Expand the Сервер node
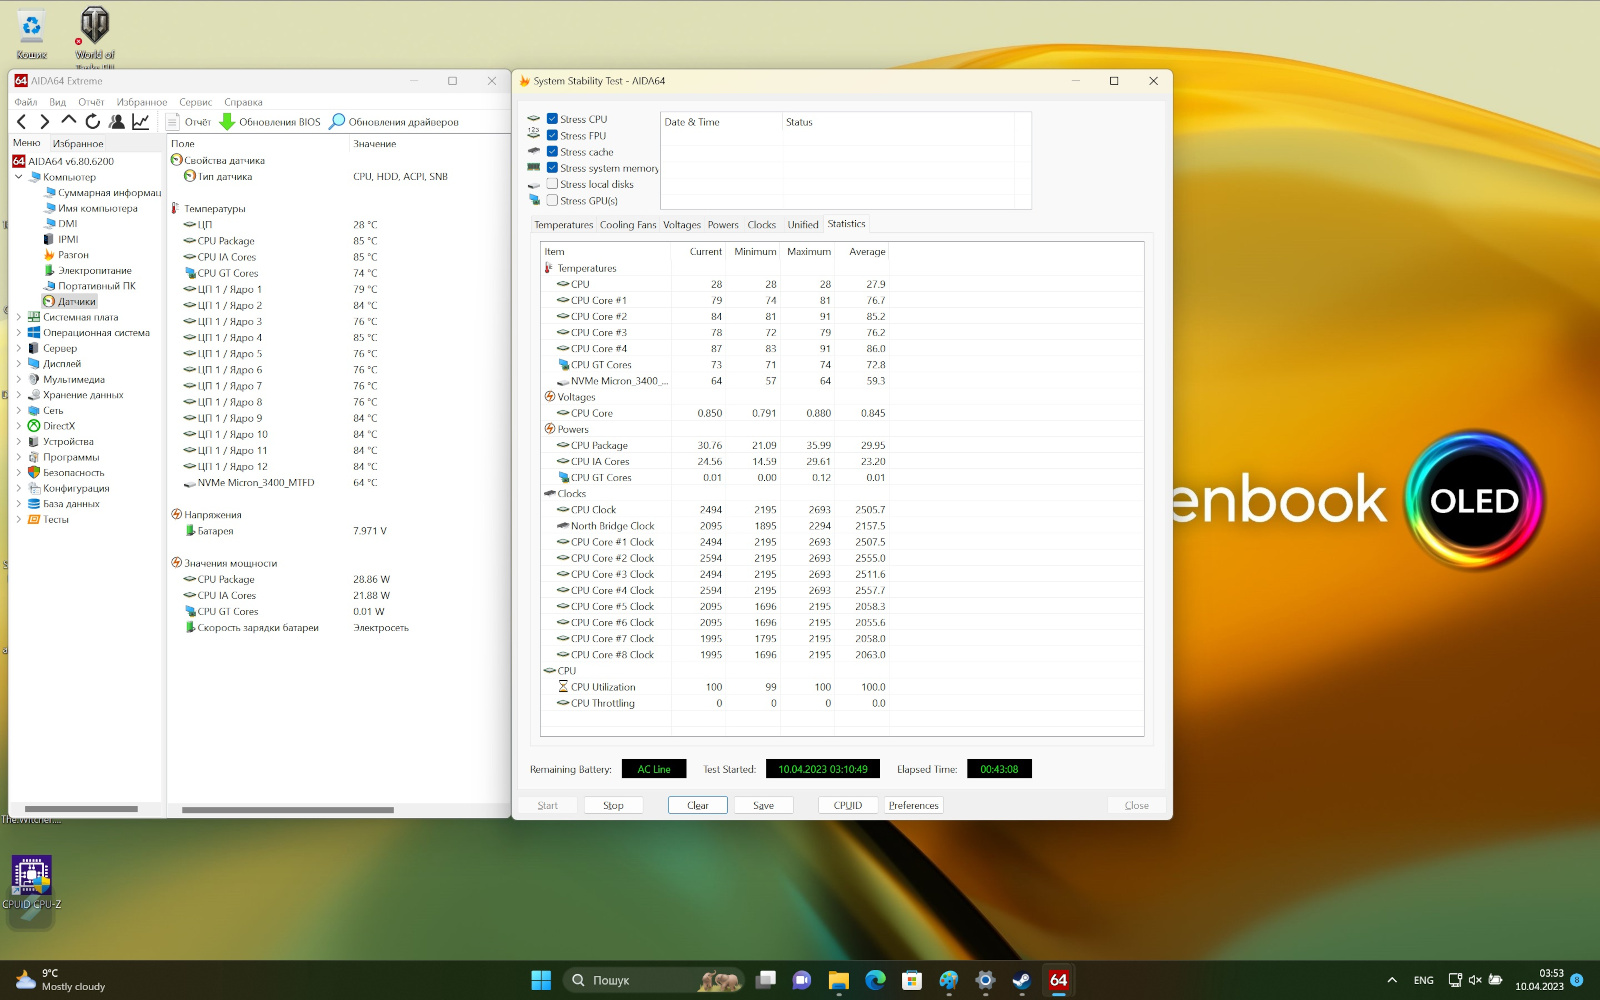The height and width of the screenshot is (1000, 1600). pyautogui.click(x=18, y=348)
